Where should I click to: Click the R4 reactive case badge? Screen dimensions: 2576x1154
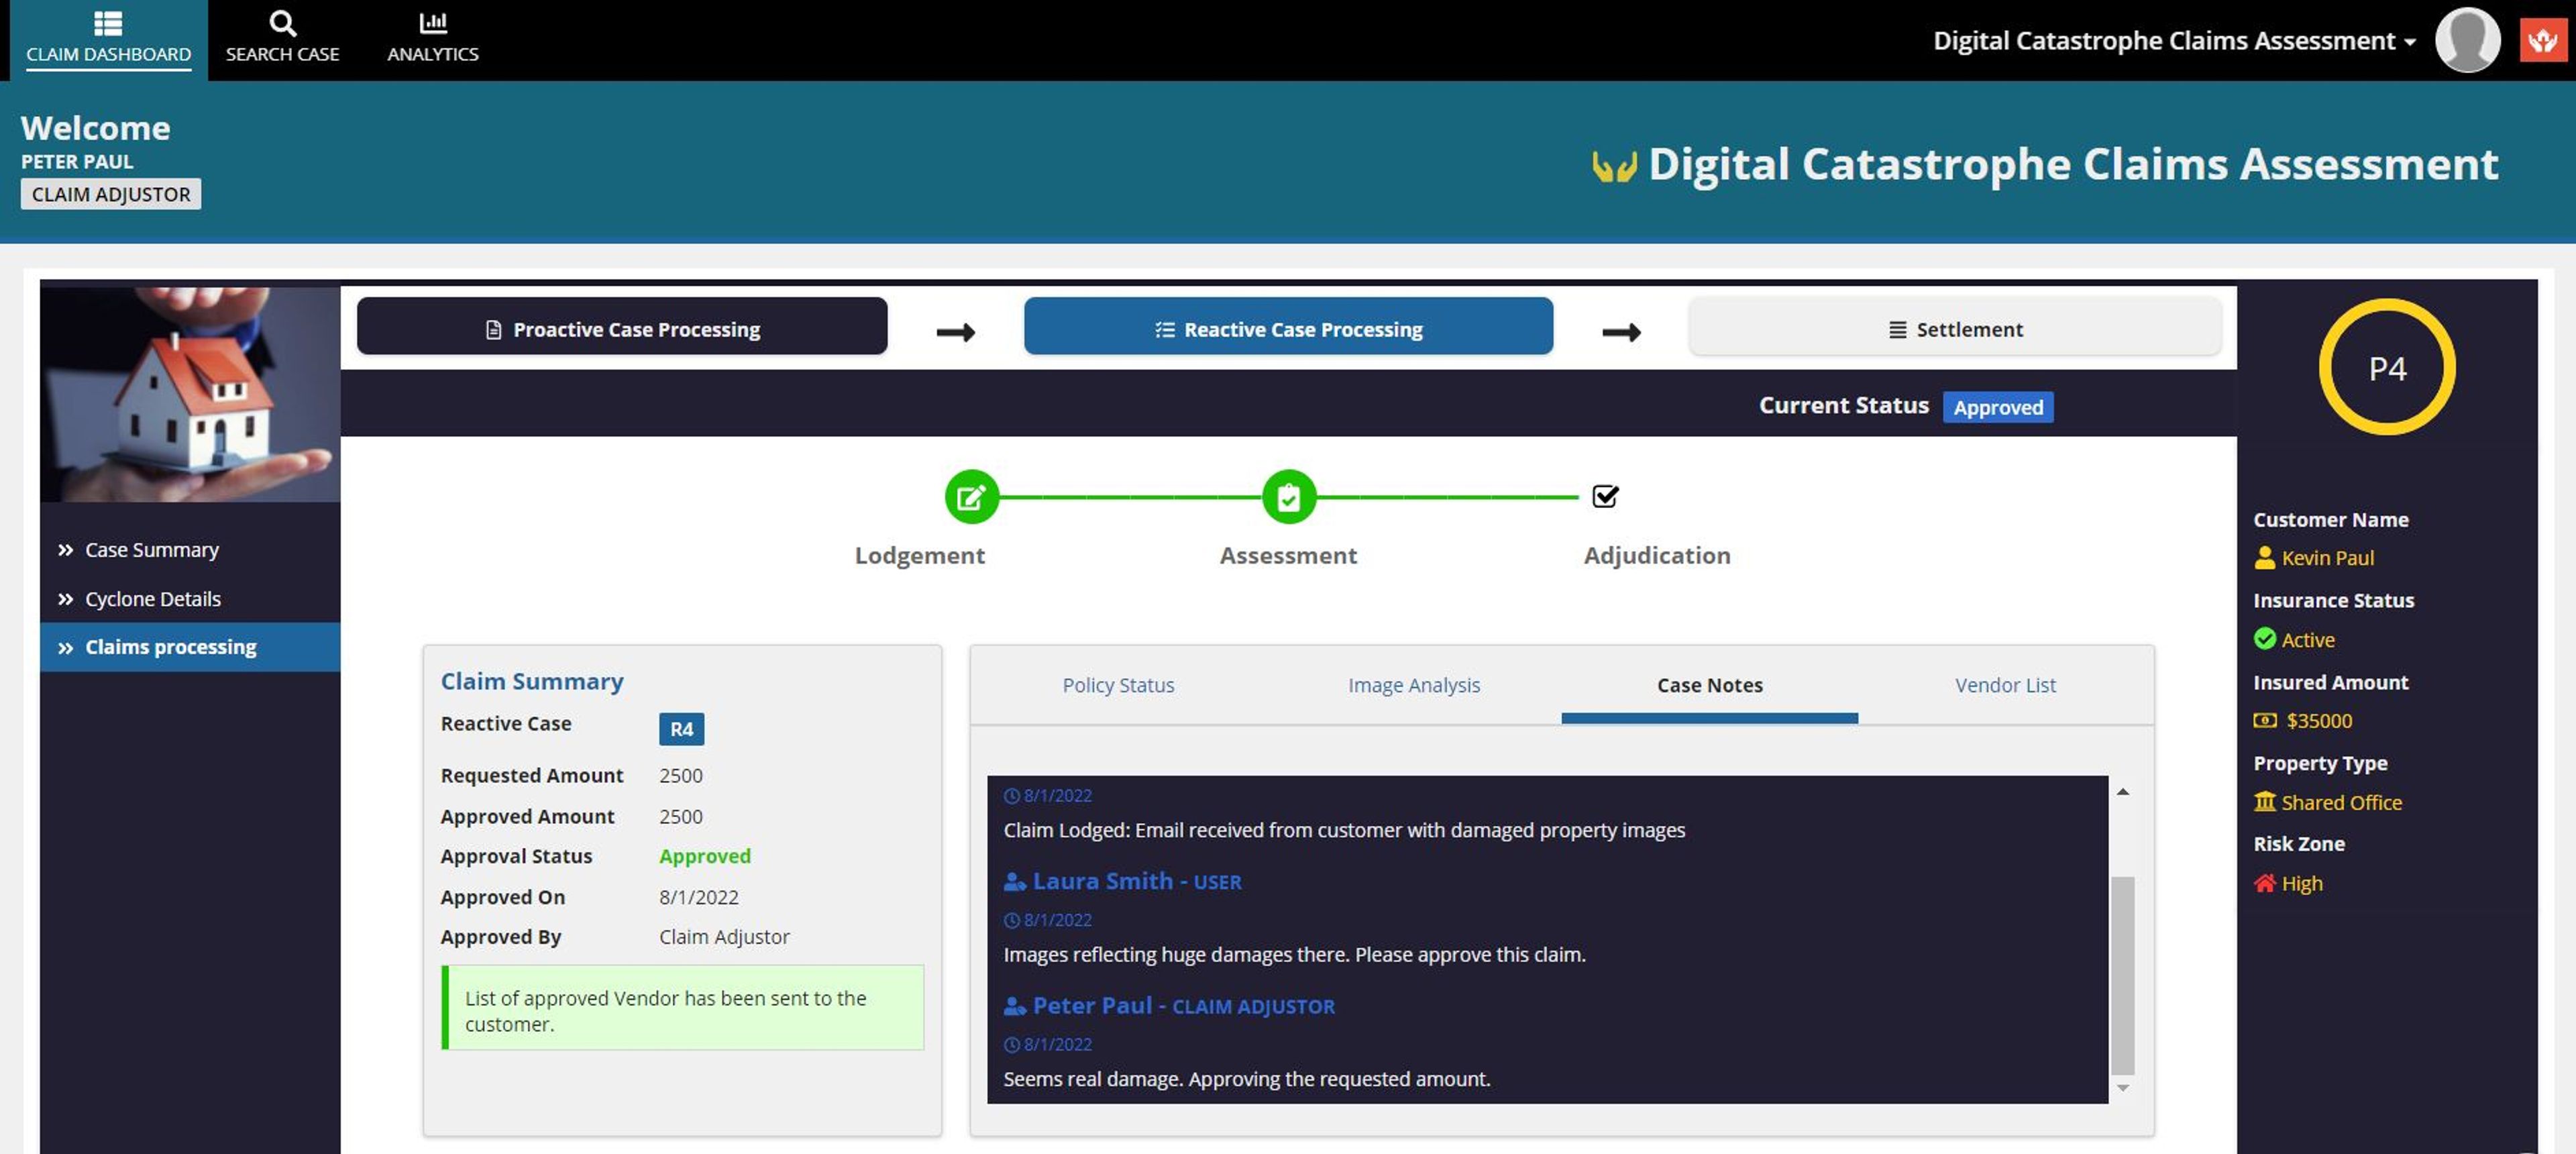click(x=681, y=729)
